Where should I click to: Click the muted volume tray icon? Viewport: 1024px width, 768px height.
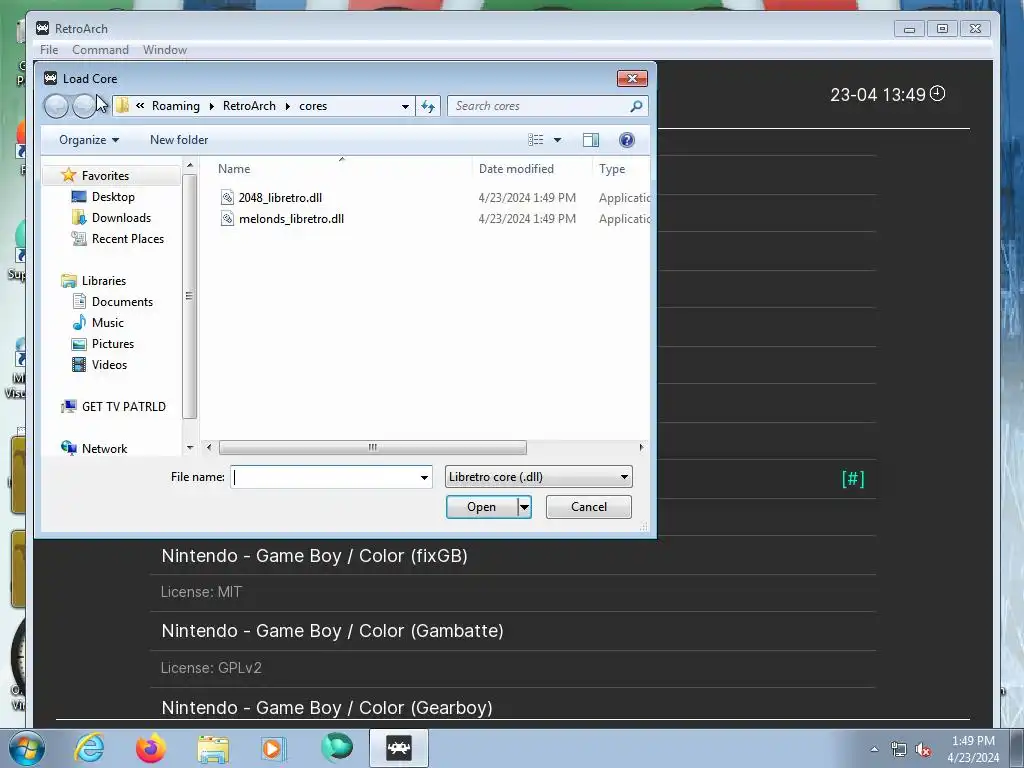pyautogui.click(x=923, y=749)
